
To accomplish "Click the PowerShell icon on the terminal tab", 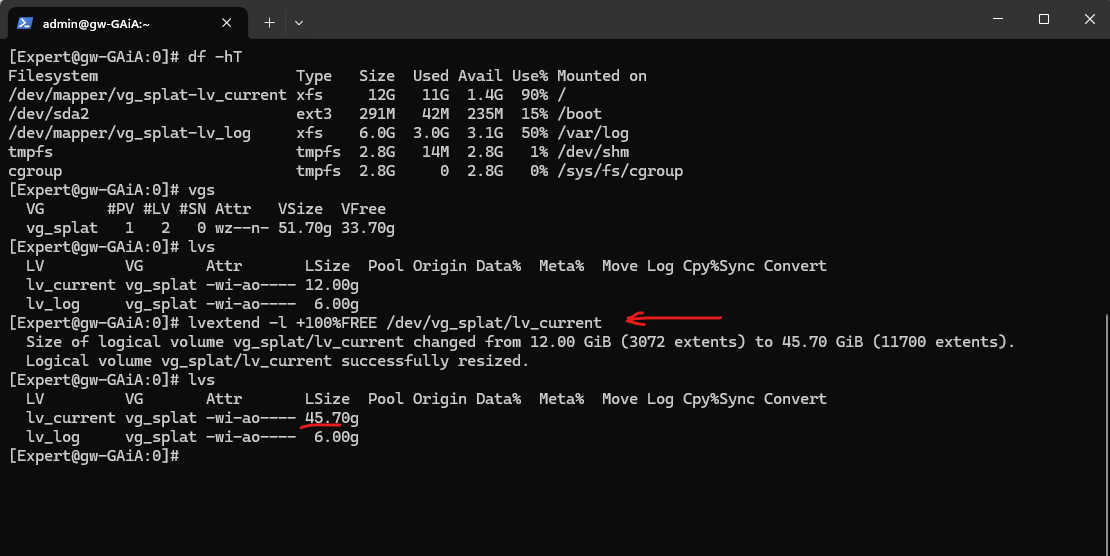I will coord(25,23).
